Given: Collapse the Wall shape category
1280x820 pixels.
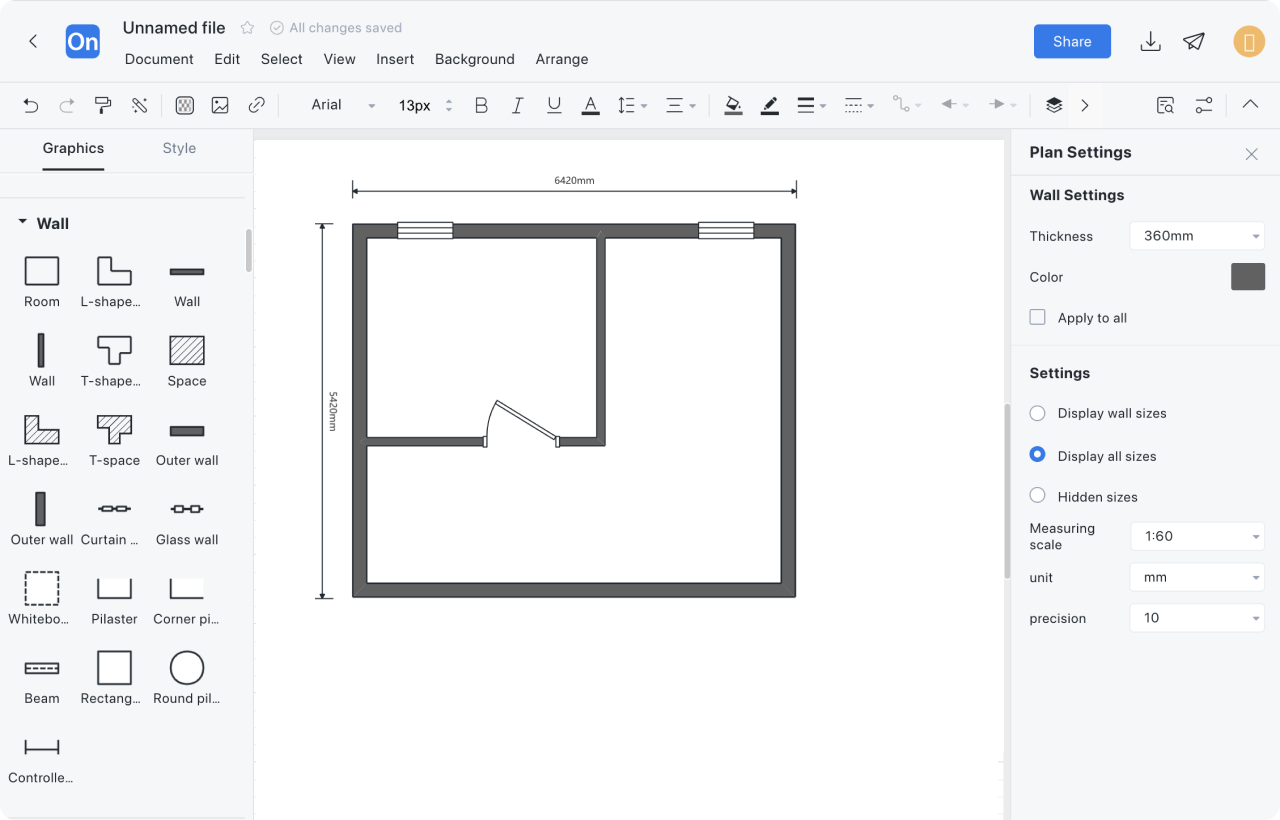Looking at the screenshot, I should (23, 223).
